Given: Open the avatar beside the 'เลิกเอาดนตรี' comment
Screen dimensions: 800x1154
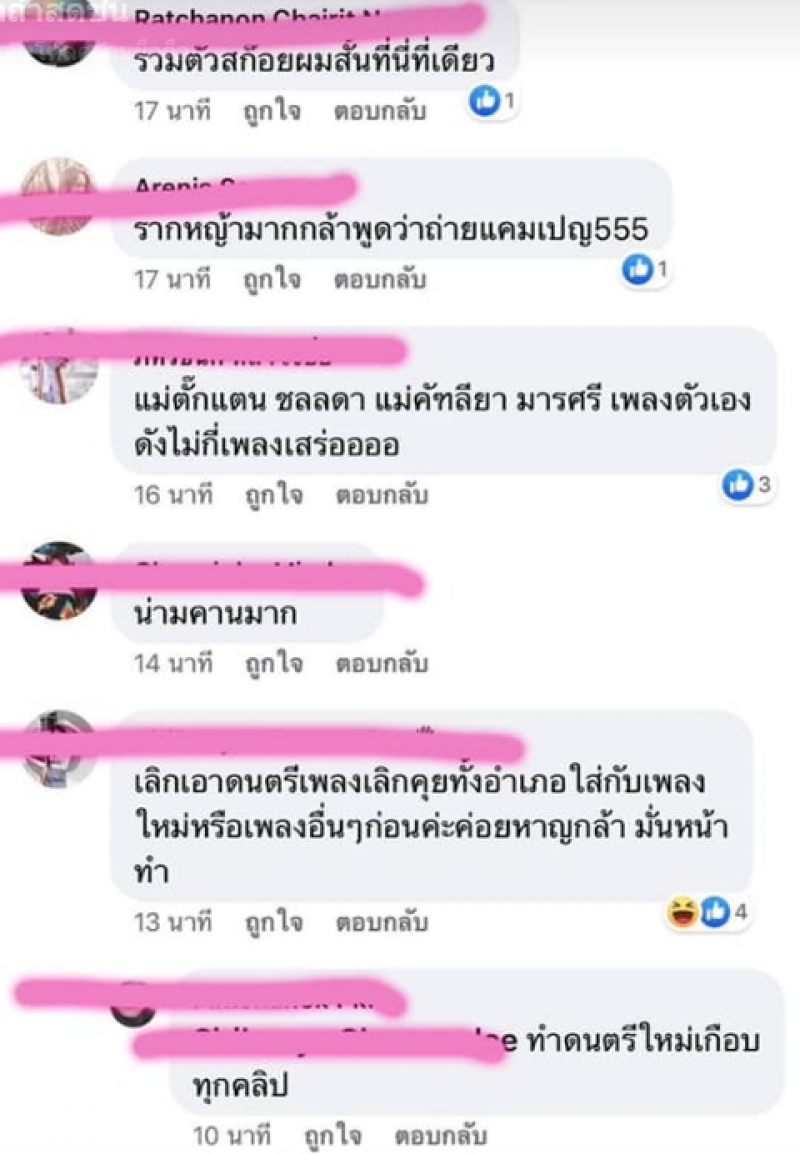Looking at the screenshot, I should (58, 749).
